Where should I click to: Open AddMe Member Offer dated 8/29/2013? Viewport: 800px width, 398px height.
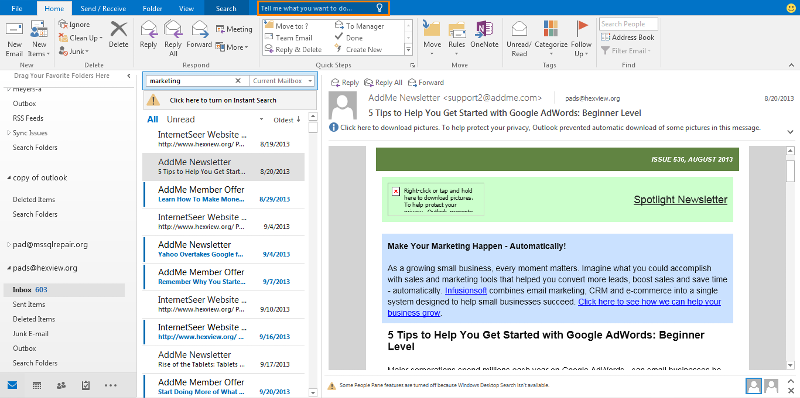pyautogui.click(x=223, y=194)
